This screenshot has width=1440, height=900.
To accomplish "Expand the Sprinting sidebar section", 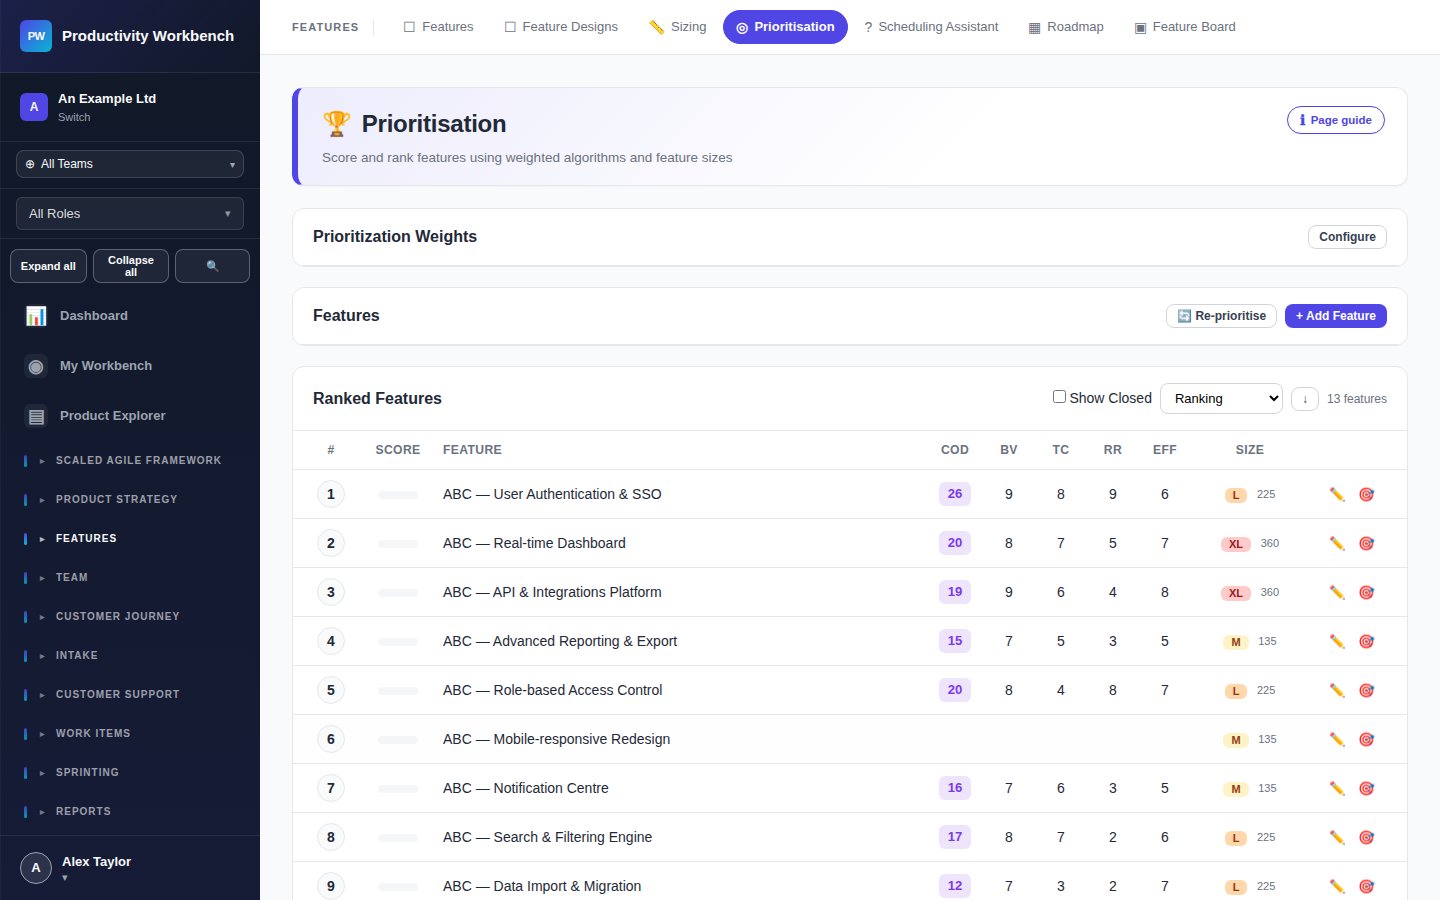I will [x=130, y=772].
